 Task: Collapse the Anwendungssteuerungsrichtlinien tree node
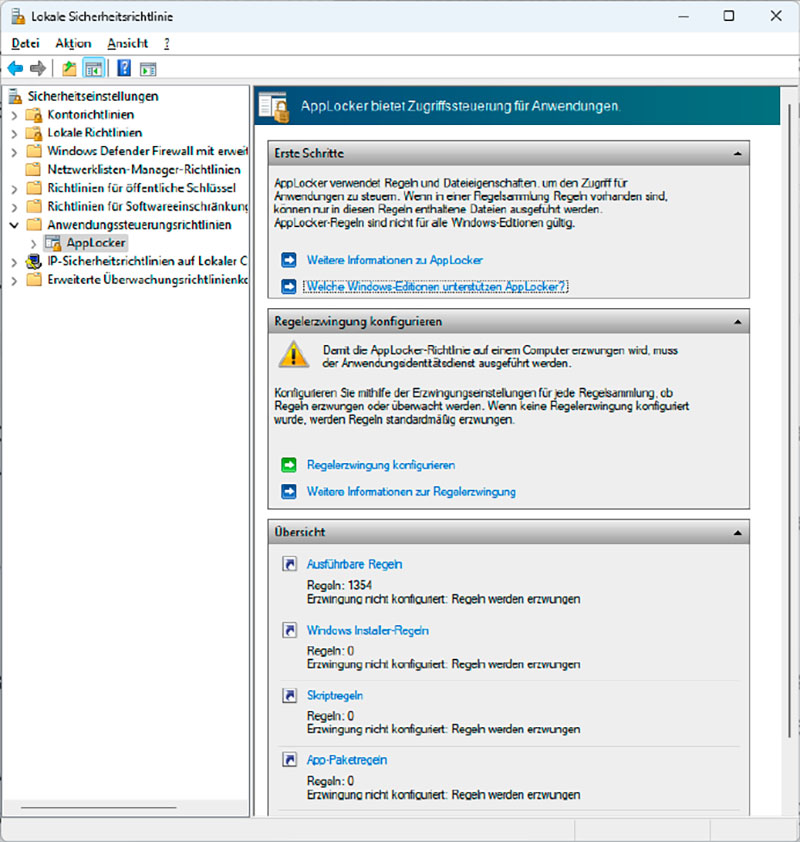(14, 225)
